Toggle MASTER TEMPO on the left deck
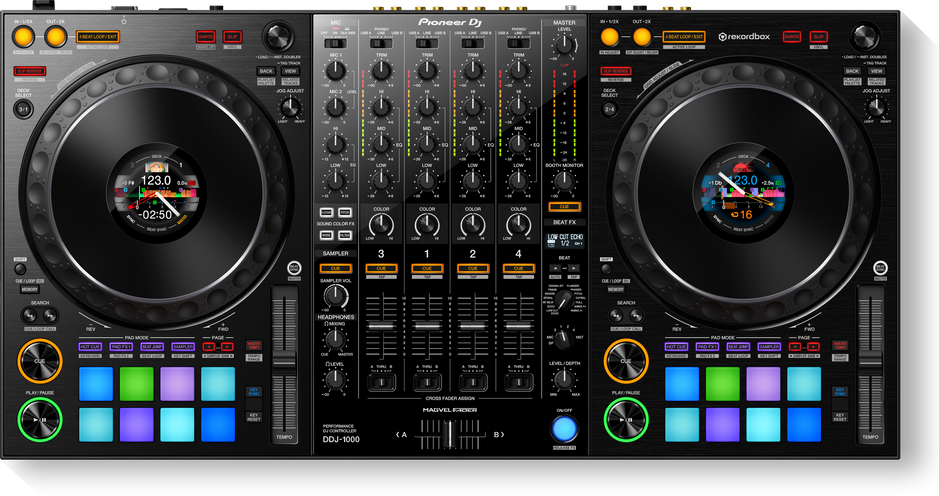Screen dimensions: 939x496 pyautogui.click(x=254, y=346)
